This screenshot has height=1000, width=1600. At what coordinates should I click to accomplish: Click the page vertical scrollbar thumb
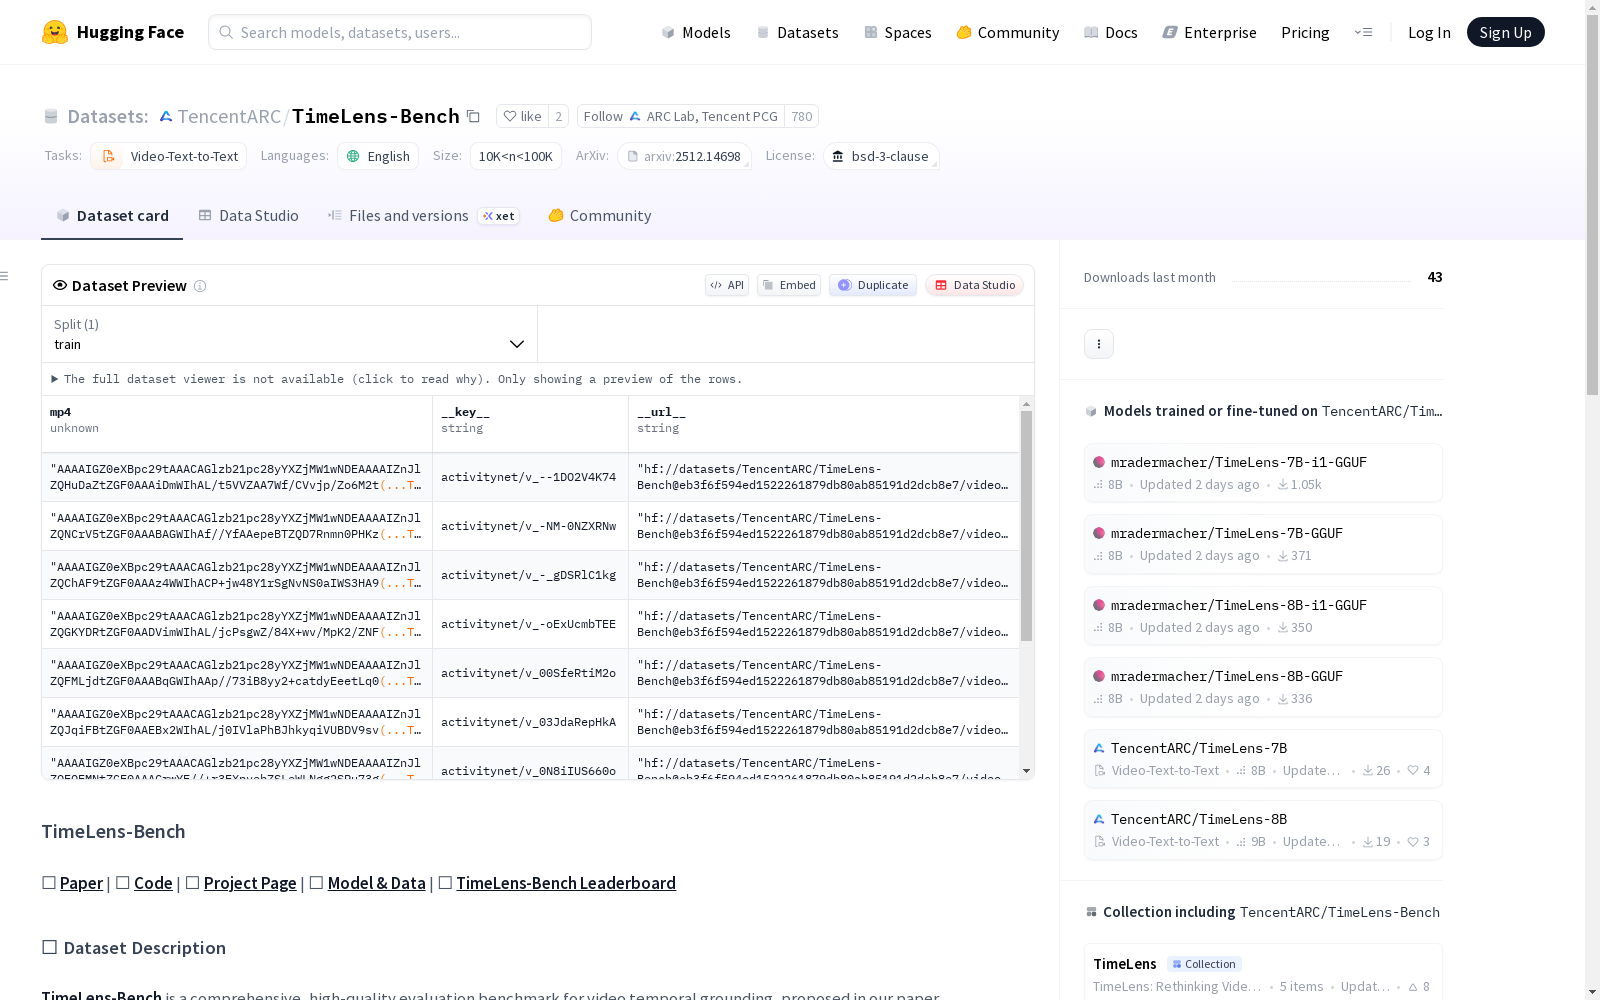pyautogui.click(x=1592, y=207)
